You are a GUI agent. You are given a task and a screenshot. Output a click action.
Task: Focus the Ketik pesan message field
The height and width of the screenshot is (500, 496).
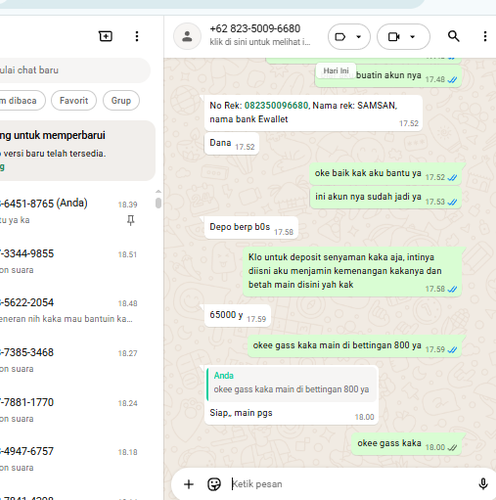[x=350, y=484]
